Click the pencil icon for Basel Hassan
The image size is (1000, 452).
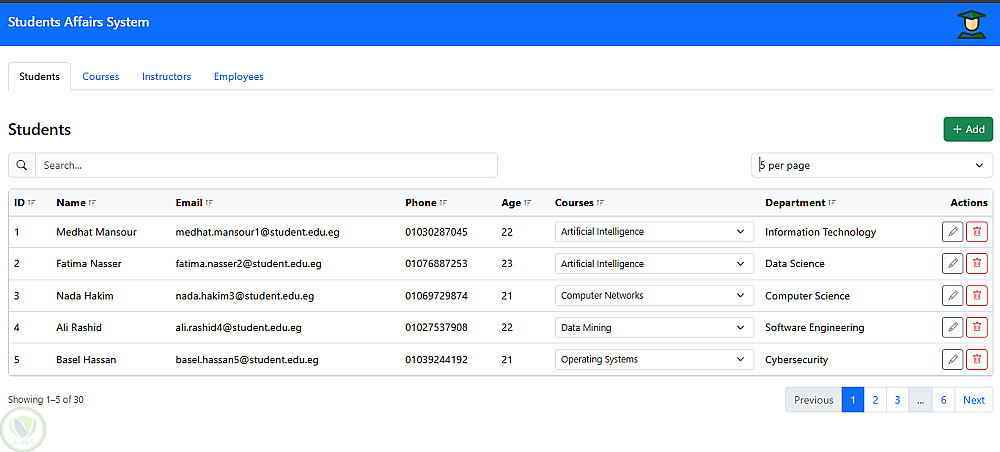(x=952, y=359)
